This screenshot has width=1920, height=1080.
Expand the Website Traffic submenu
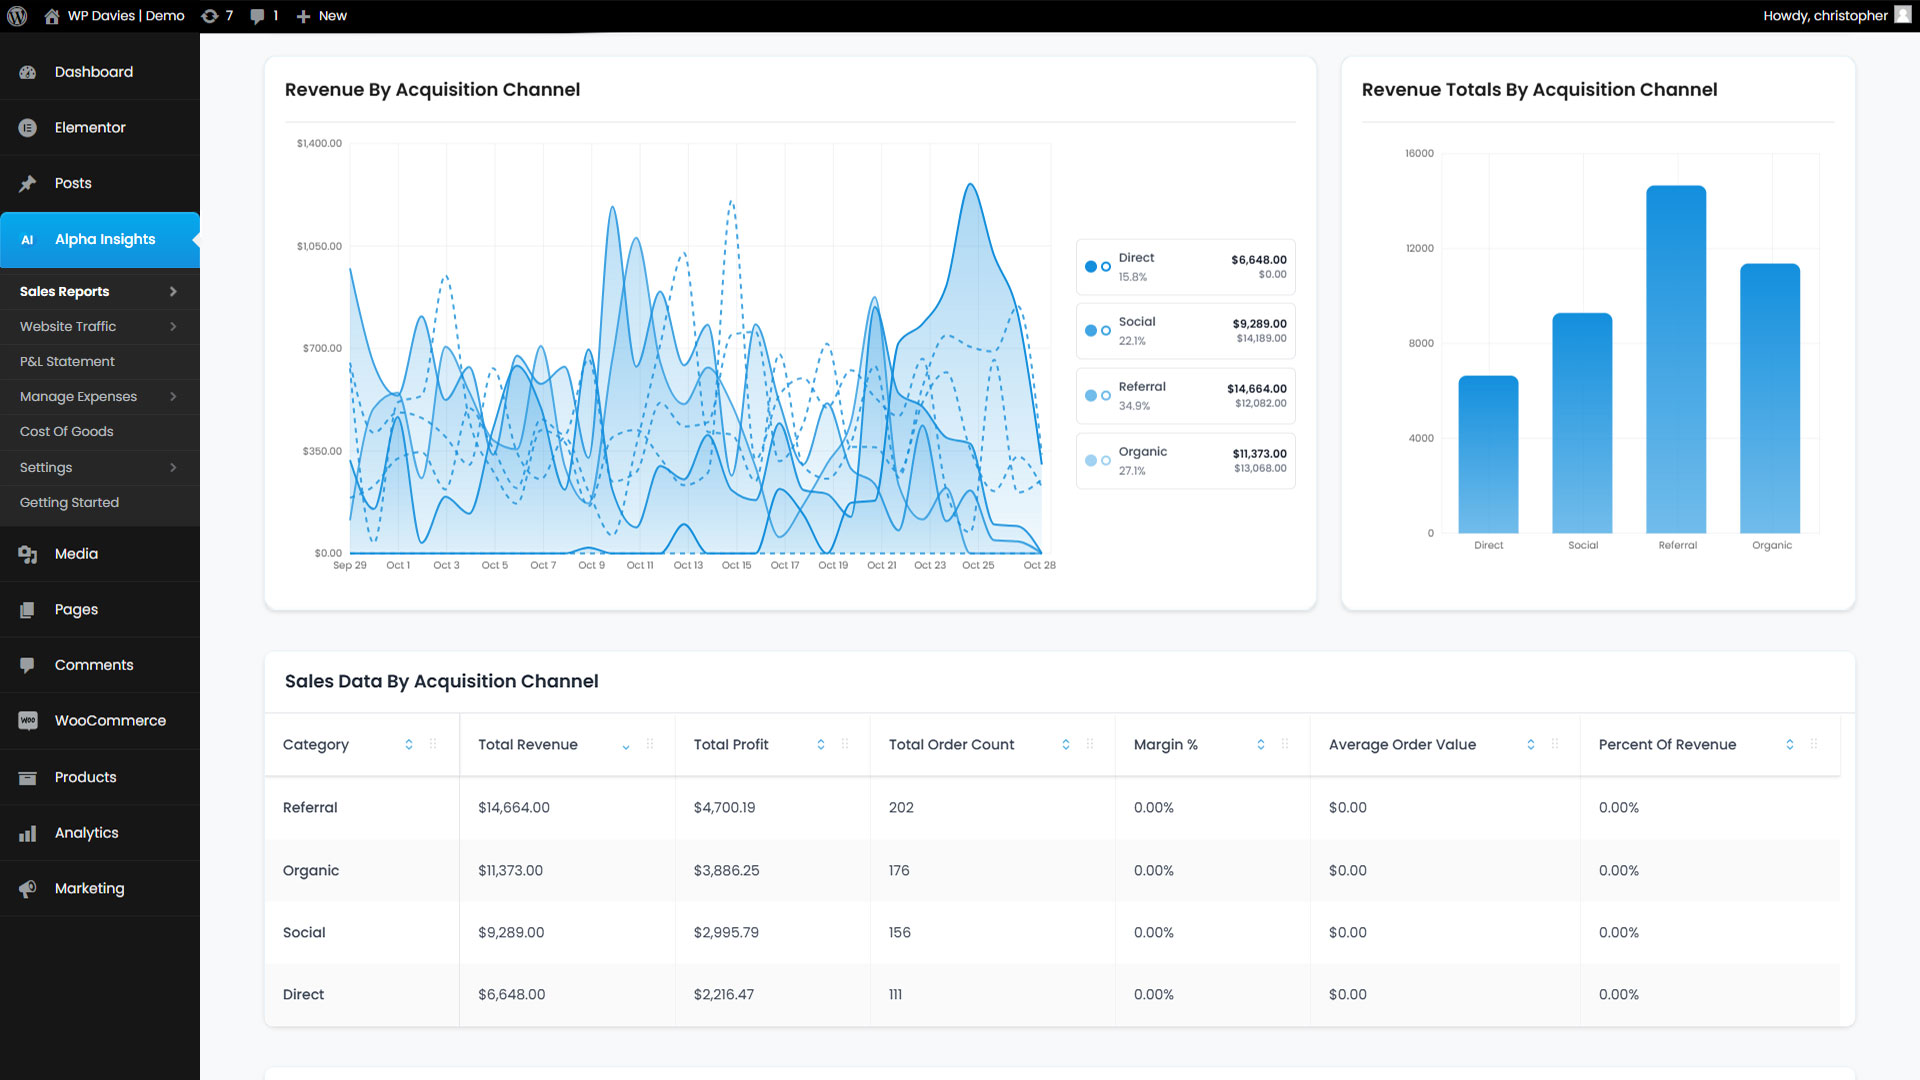(173, 327)
